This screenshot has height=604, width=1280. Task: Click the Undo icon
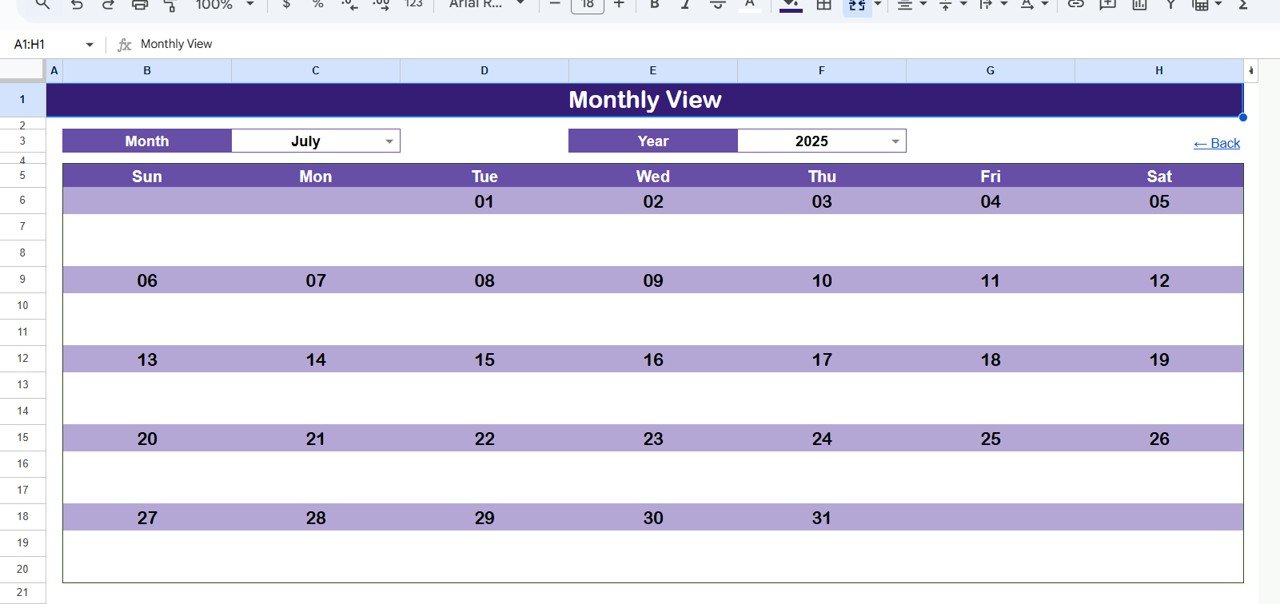pyautogui.click(x=78, y=5)
